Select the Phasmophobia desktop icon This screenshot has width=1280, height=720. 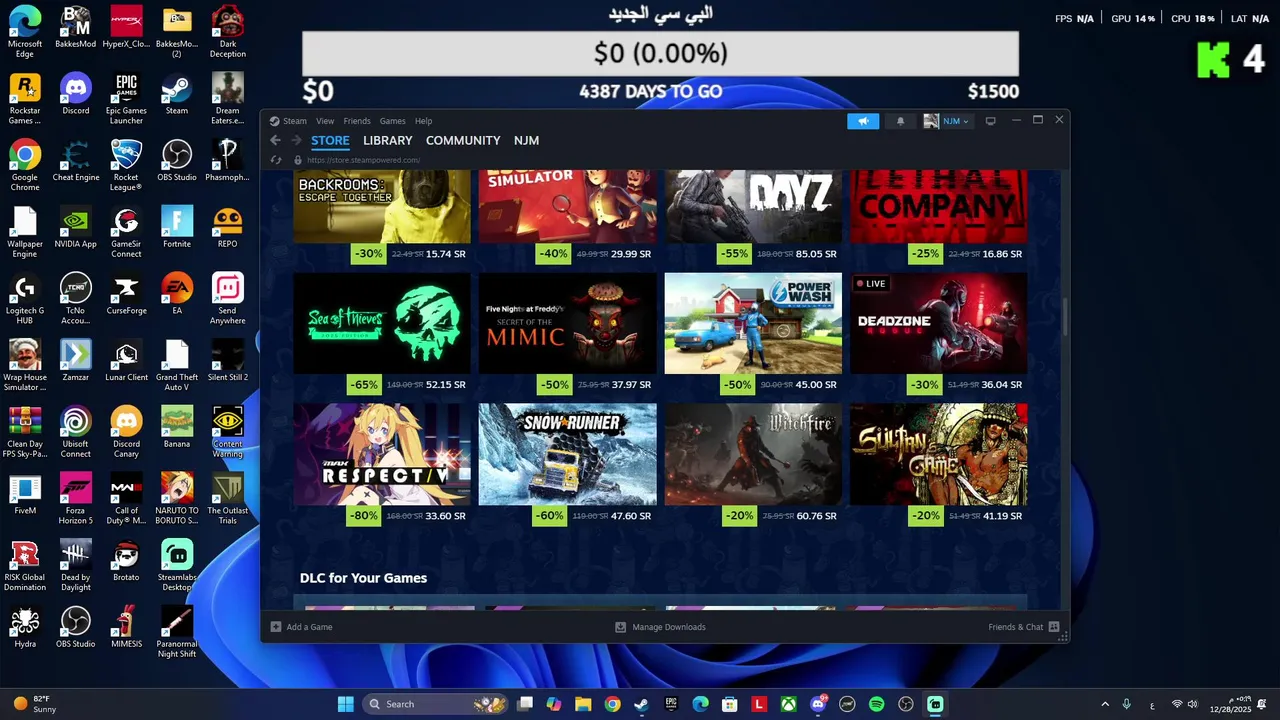click(x=228, y=161)
